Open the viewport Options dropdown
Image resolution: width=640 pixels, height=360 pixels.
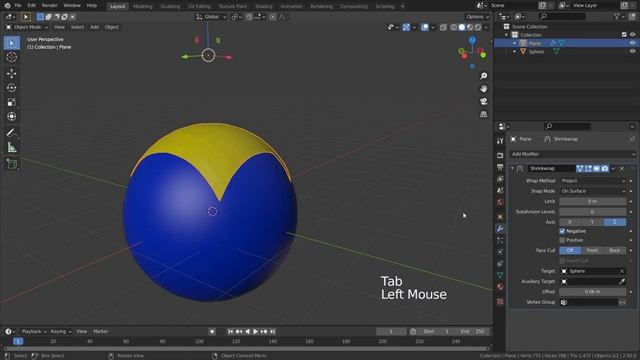[x=477, y=17]
